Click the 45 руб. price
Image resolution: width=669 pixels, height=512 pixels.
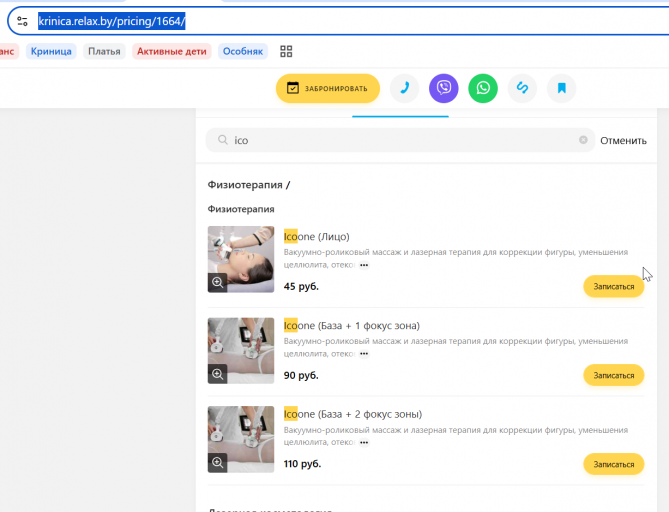301,286
